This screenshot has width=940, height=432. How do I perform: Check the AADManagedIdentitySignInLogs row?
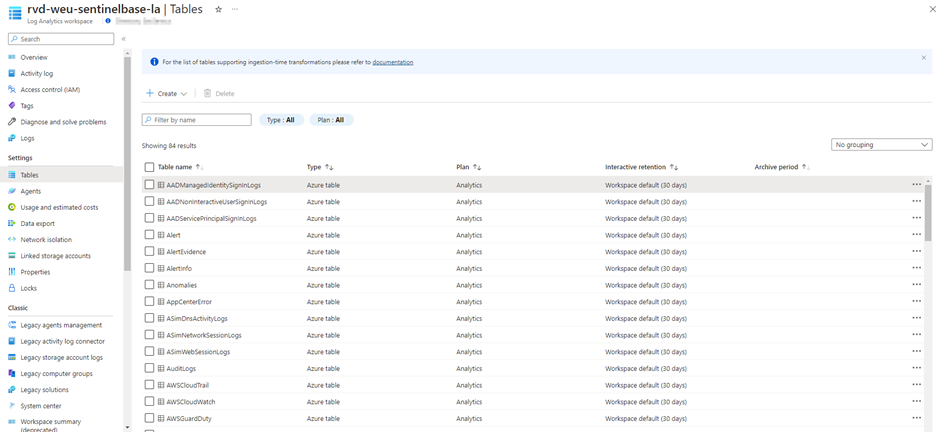(x=149, y=185)
